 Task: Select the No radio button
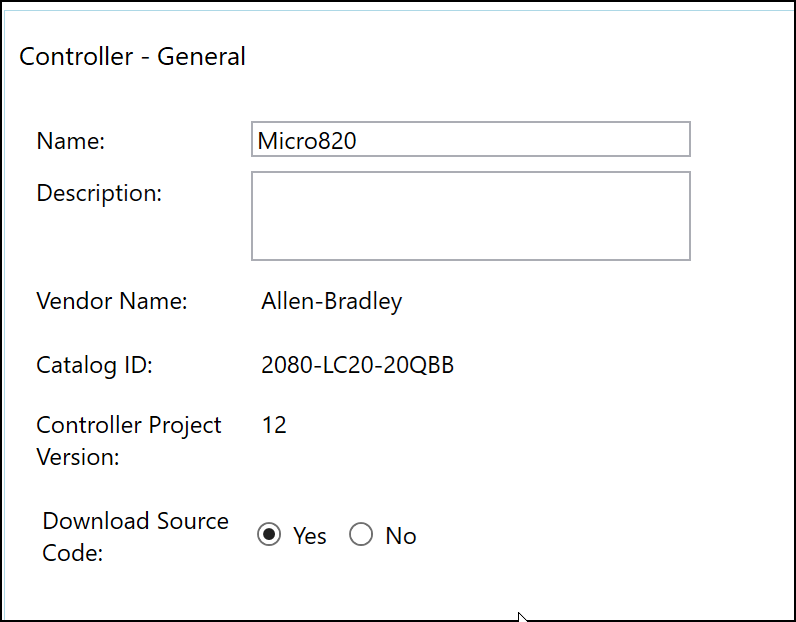tap(361, 535)
